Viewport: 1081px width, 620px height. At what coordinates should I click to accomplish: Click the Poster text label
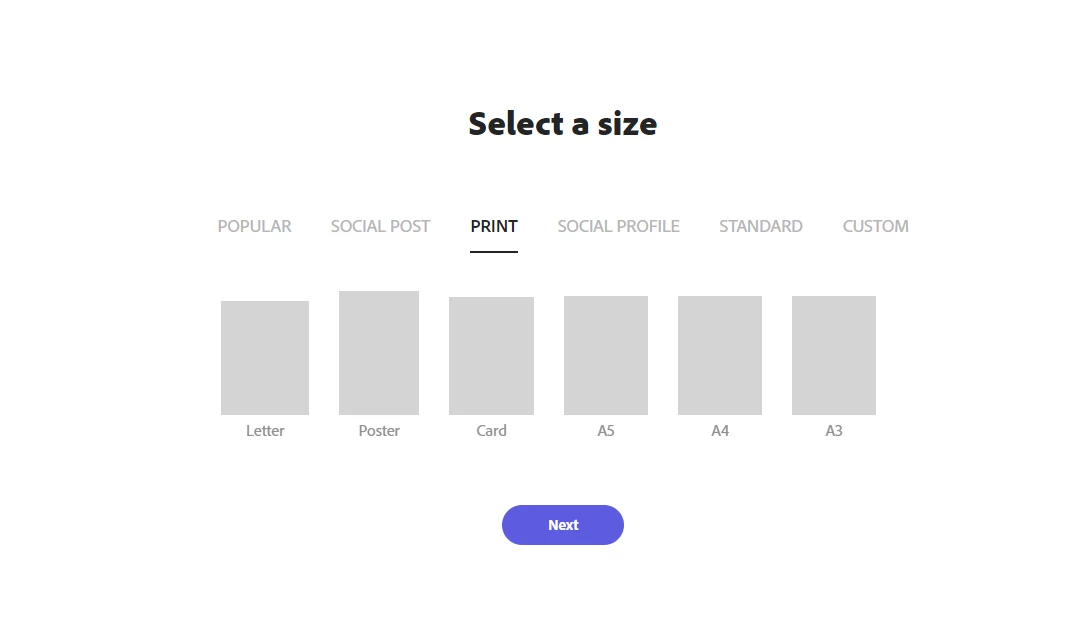[379, 431]
